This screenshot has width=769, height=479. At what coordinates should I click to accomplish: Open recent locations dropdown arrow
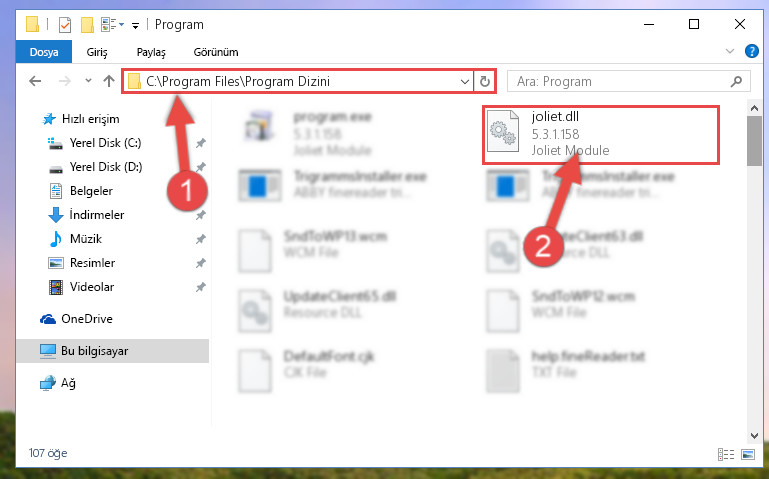click(x=88, y=81)
